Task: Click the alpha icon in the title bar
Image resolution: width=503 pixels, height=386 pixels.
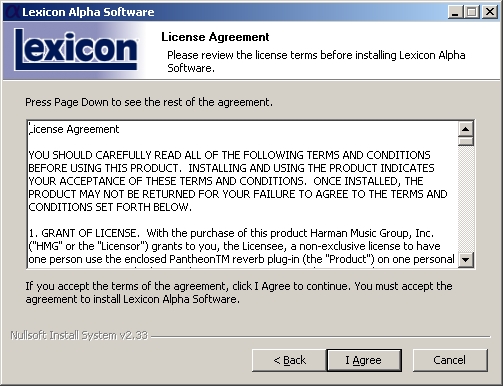Action: [12, 12]
